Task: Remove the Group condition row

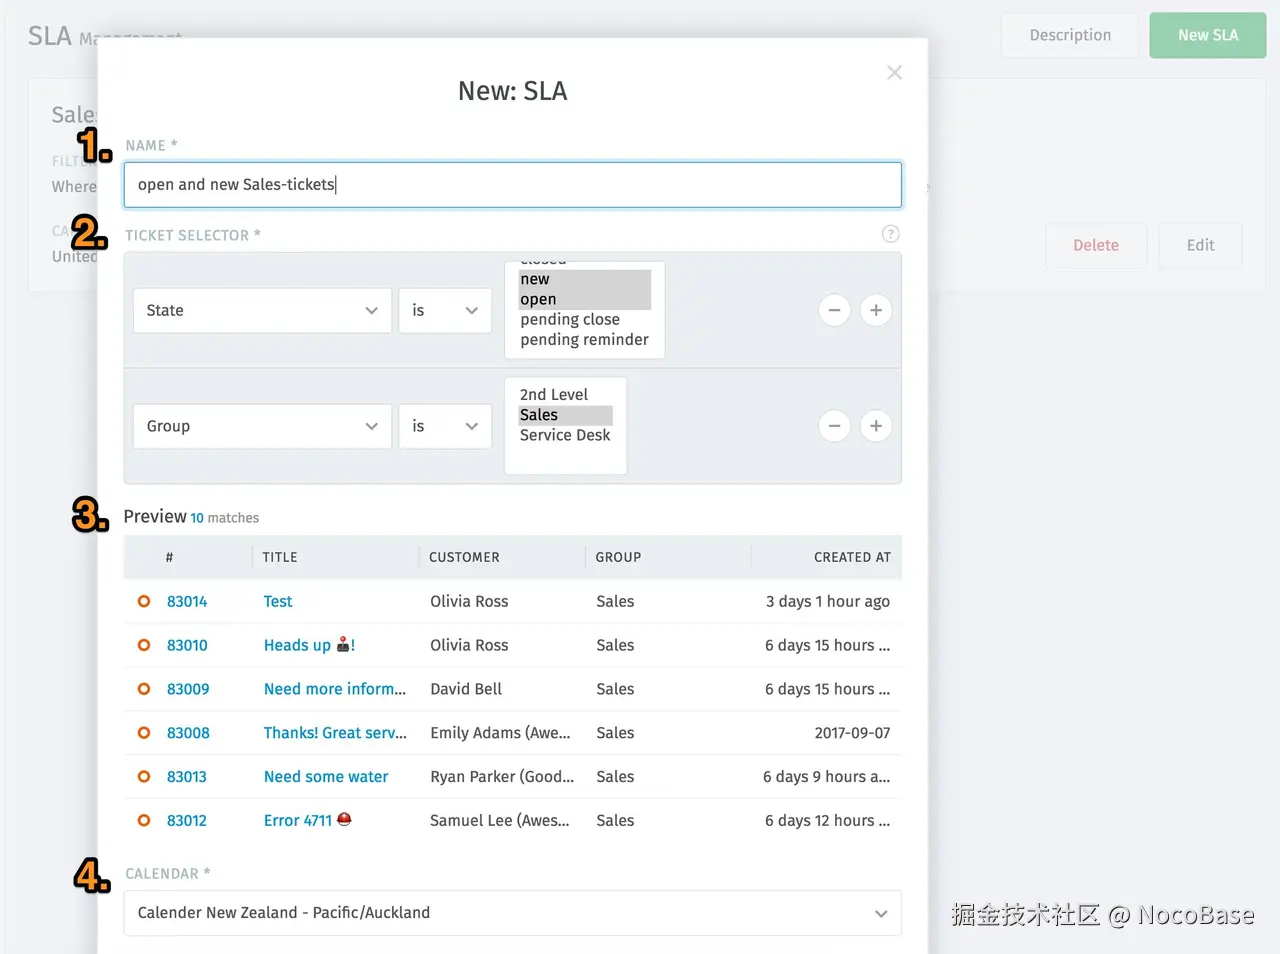Action: [x=834, y=426]
